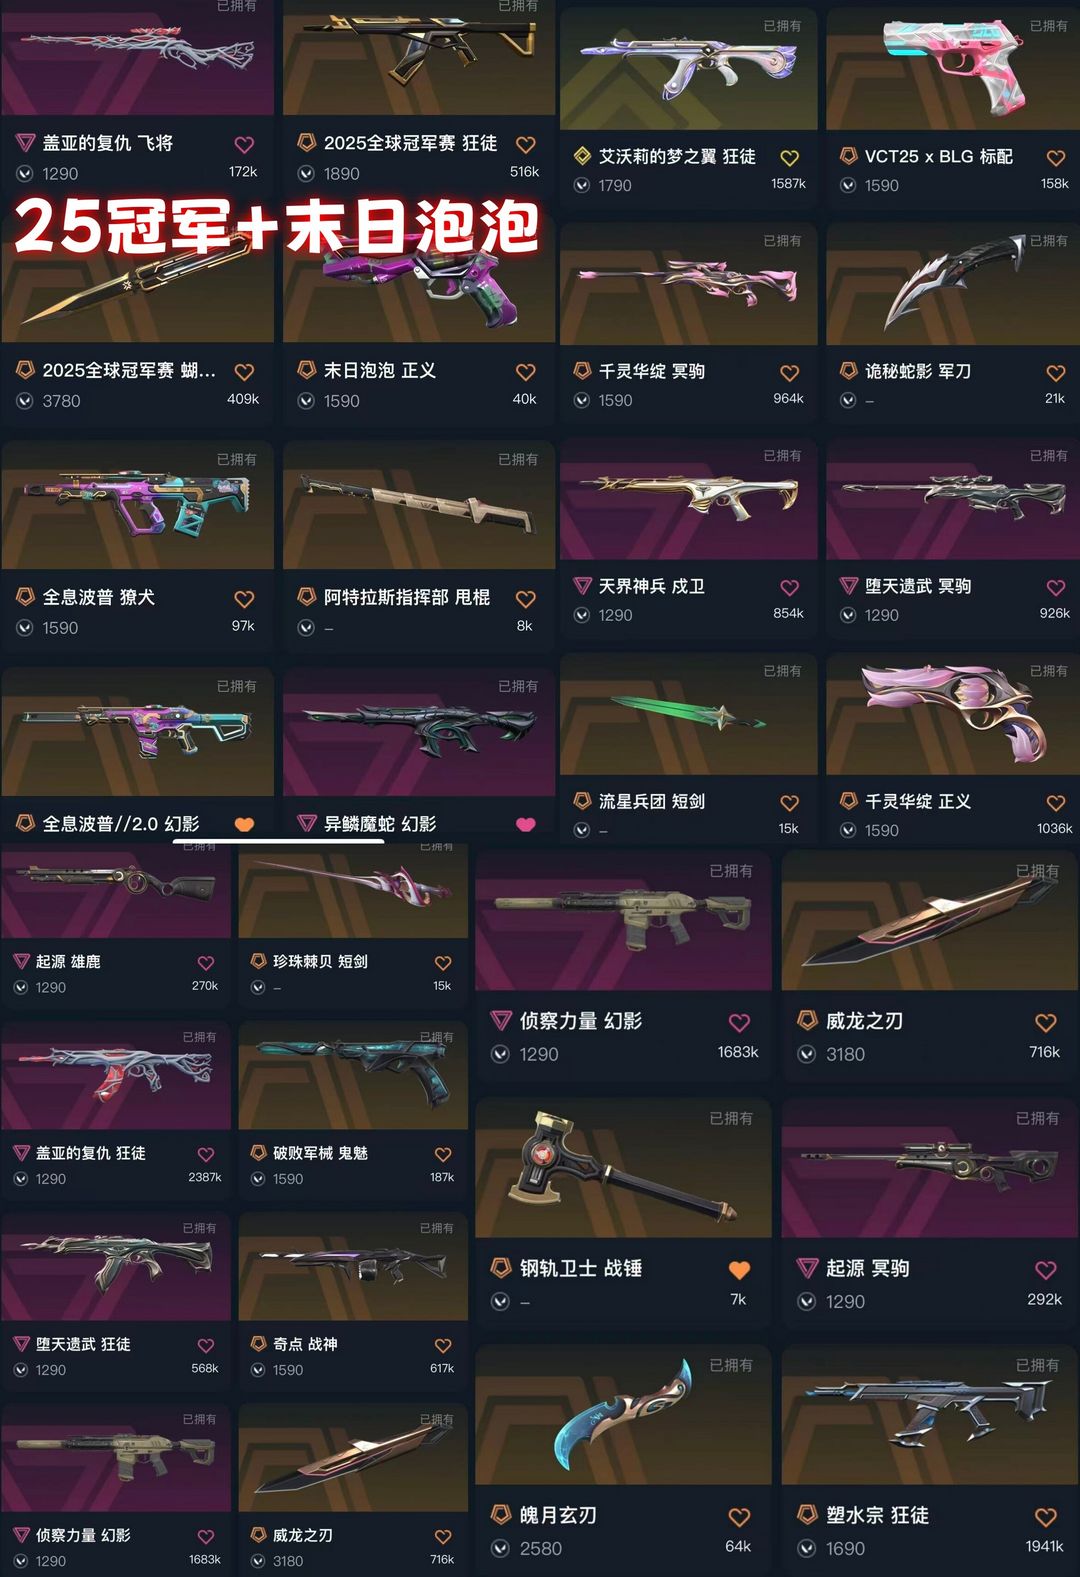This screenshot has height=1577, width=1080.
Task: Tap the heart on 魄月玄刃 card
Action: click(x=739, y=1517)
